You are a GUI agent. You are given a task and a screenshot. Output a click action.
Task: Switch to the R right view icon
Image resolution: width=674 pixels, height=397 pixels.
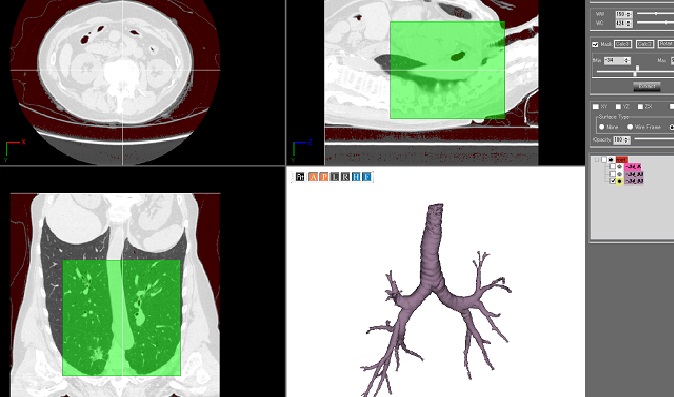coord(345,177)
